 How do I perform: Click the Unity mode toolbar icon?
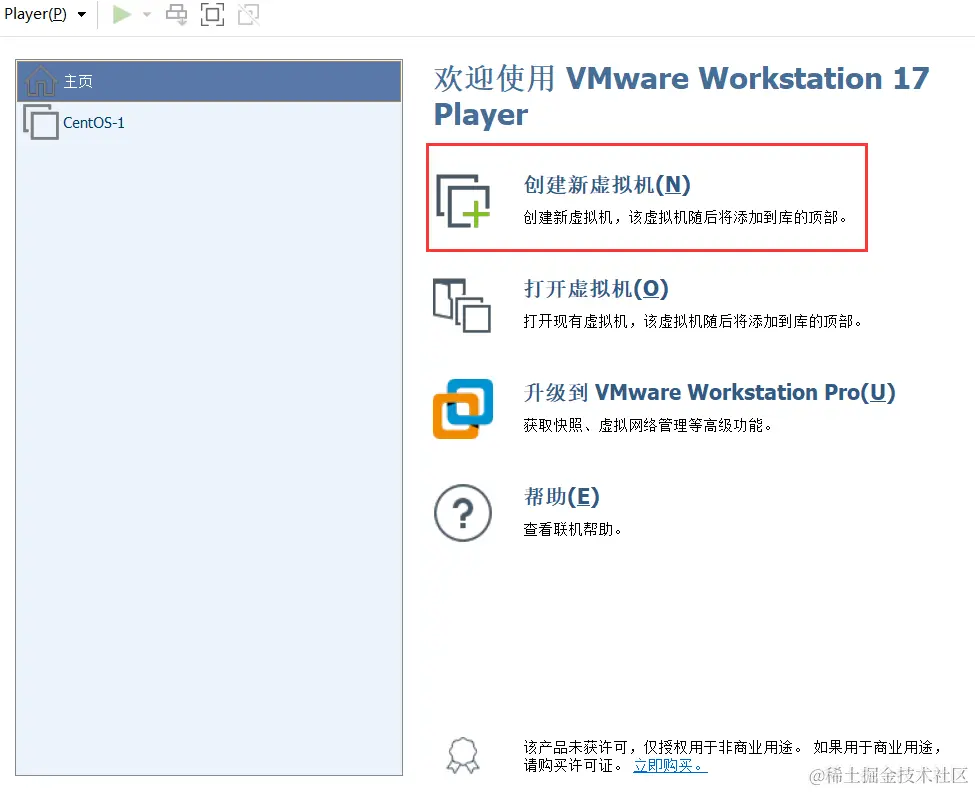click(x=249, y=14)
